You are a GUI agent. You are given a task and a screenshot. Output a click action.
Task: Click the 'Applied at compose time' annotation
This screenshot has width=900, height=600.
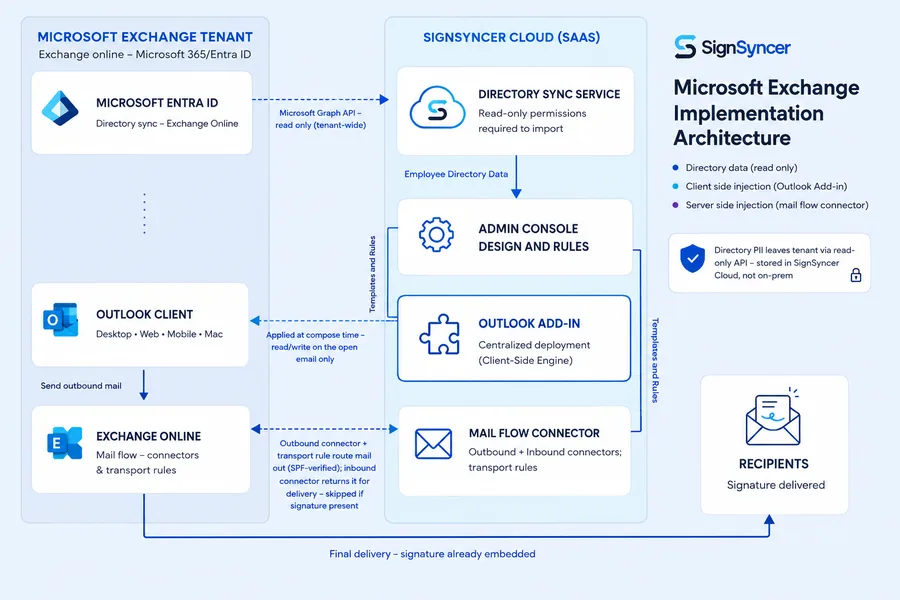point(315,347)
